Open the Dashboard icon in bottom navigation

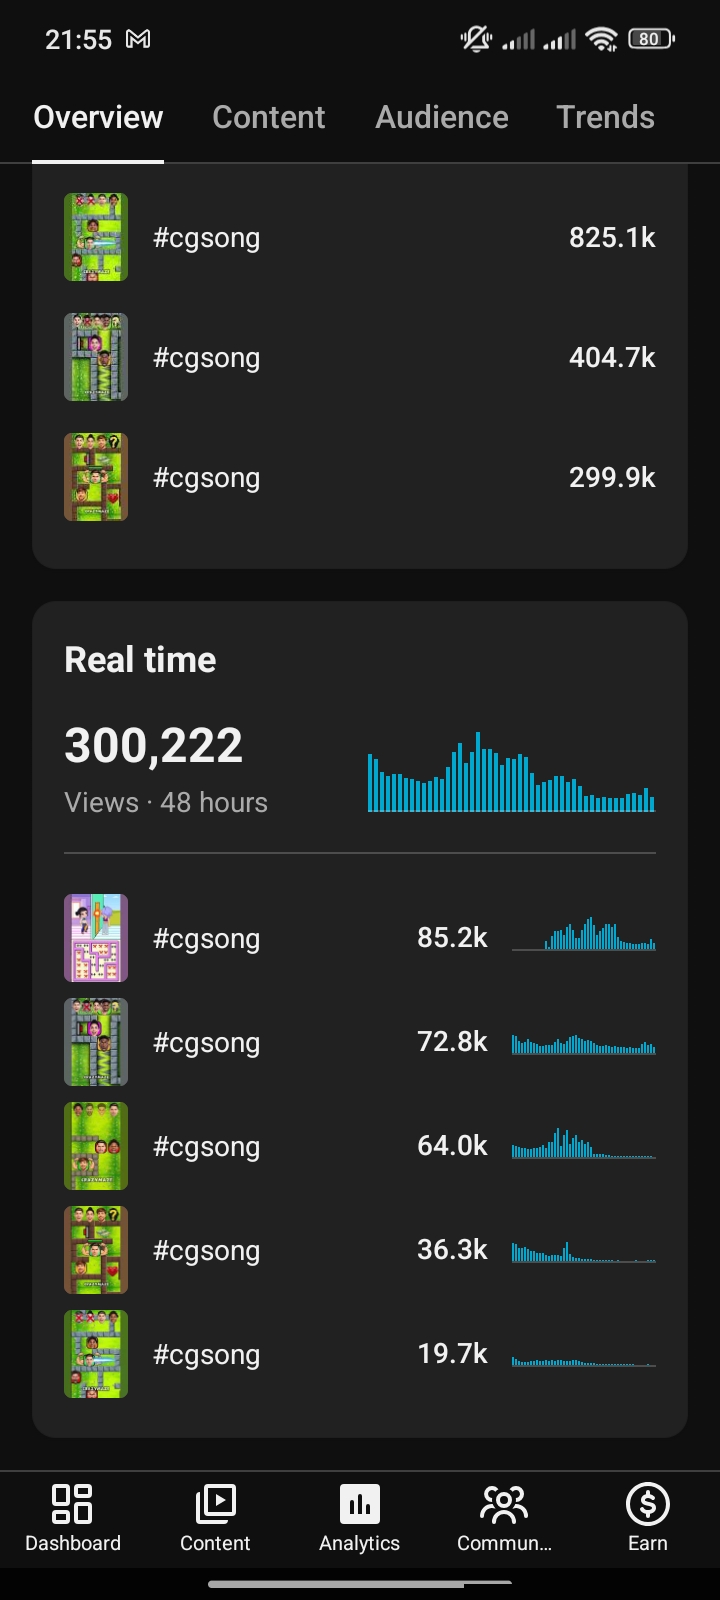pos(72,1504)
